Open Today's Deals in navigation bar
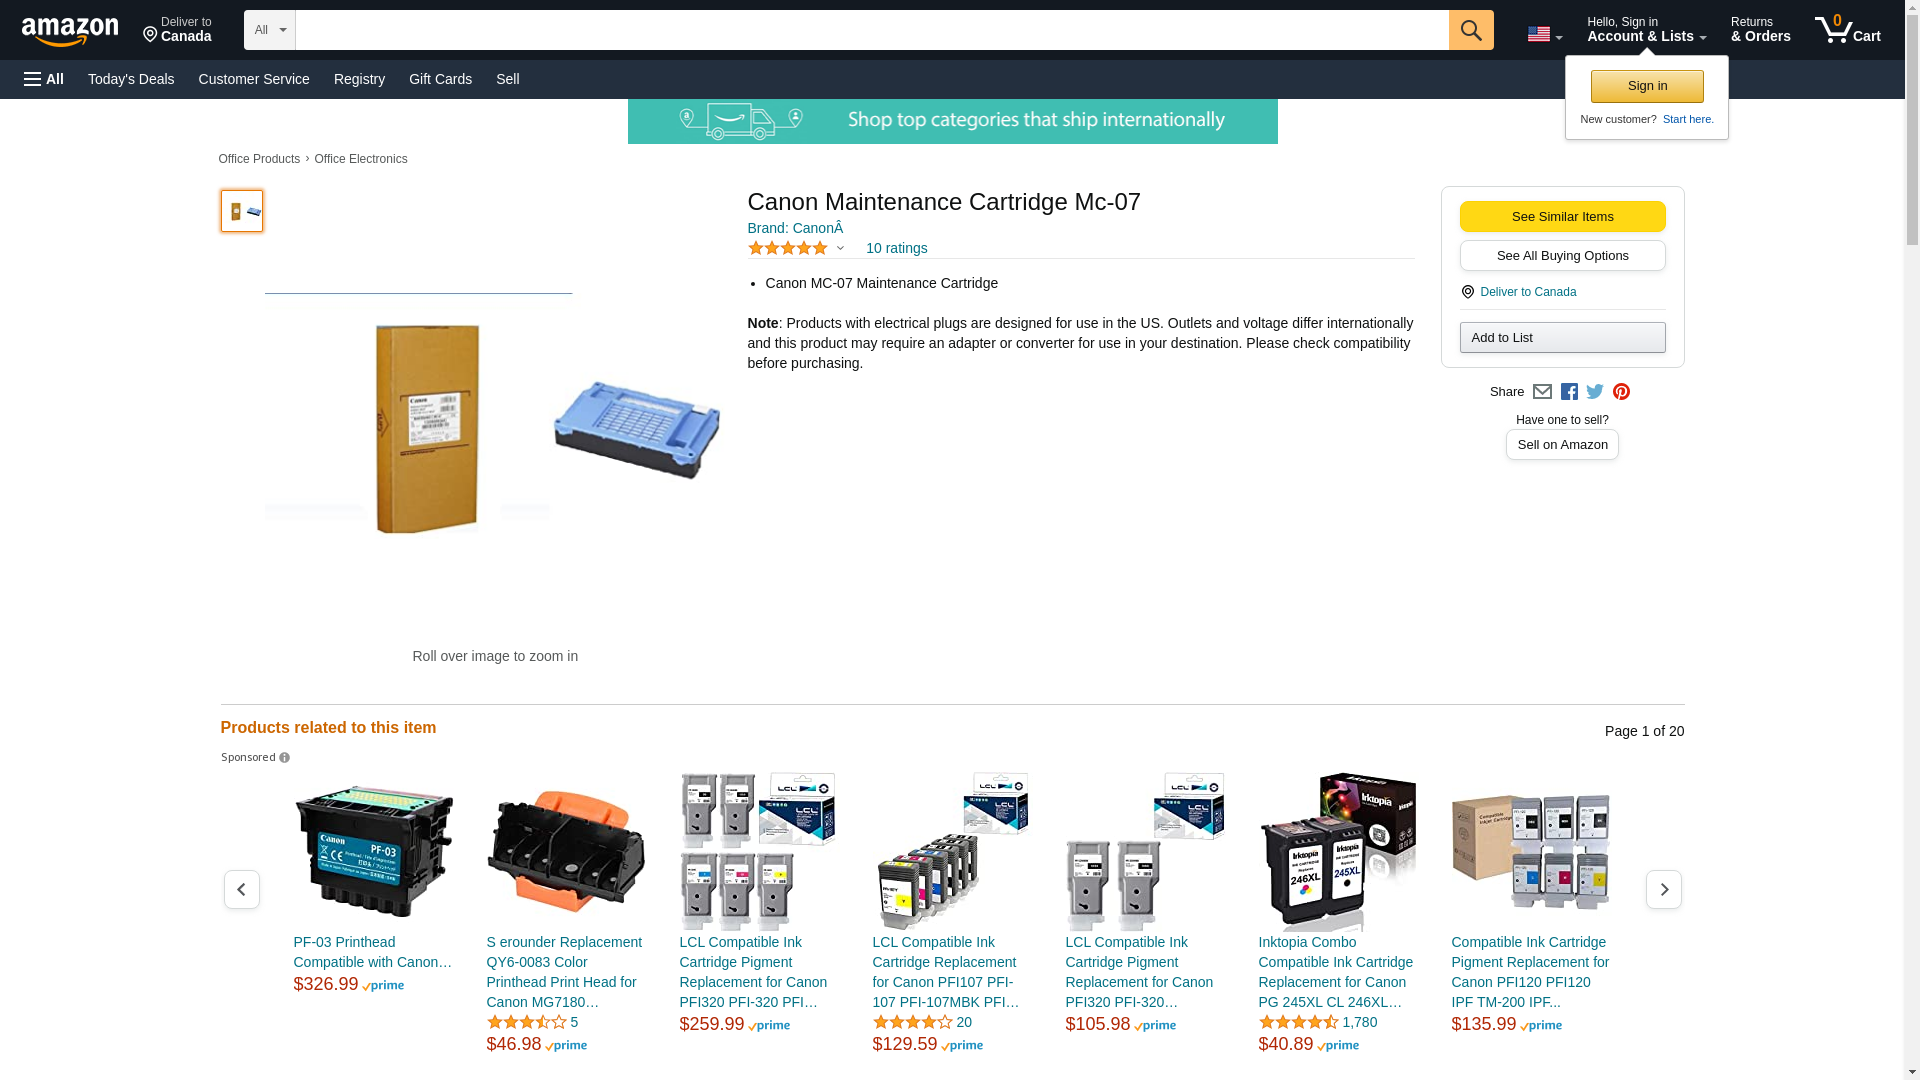Screen dimensions: 1920x1080 point(131,79)
